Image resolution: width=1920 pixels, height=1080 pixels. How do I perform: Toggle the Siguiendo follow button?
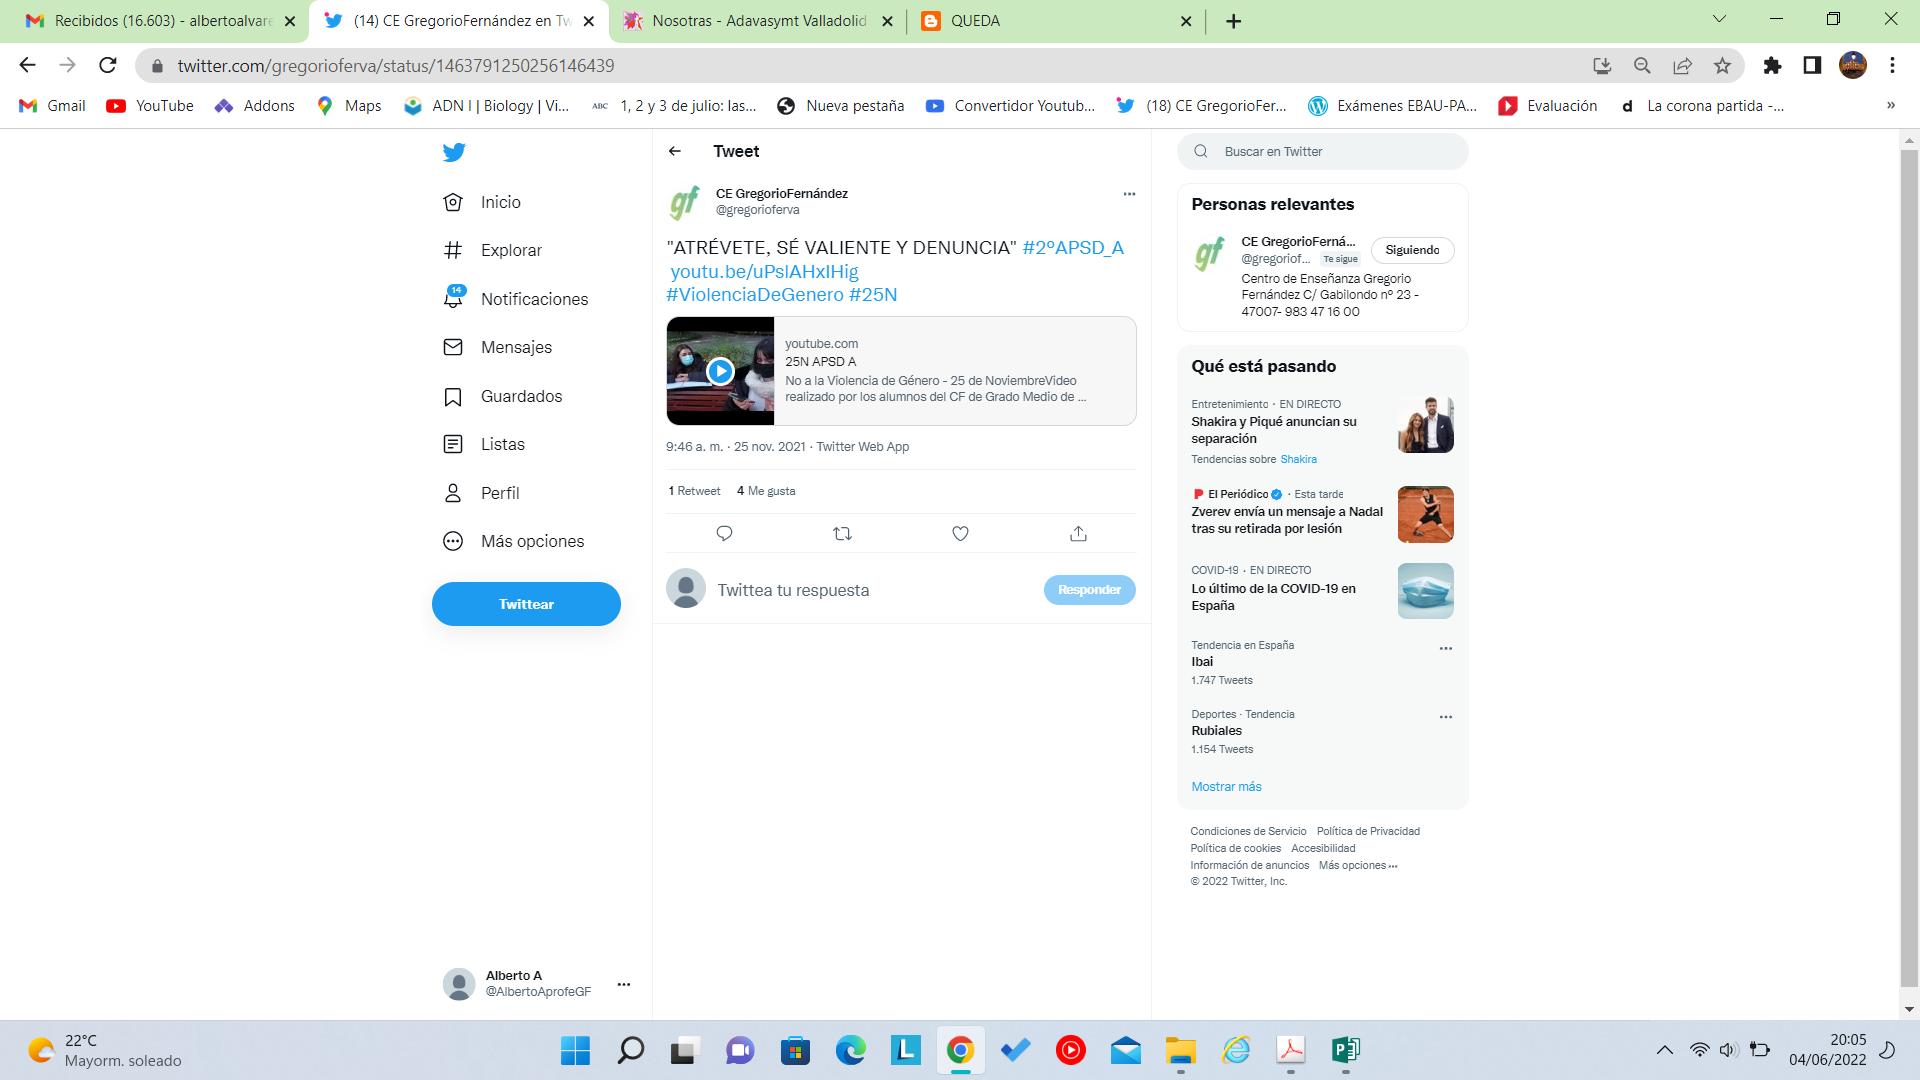[x=1412, y=250]
